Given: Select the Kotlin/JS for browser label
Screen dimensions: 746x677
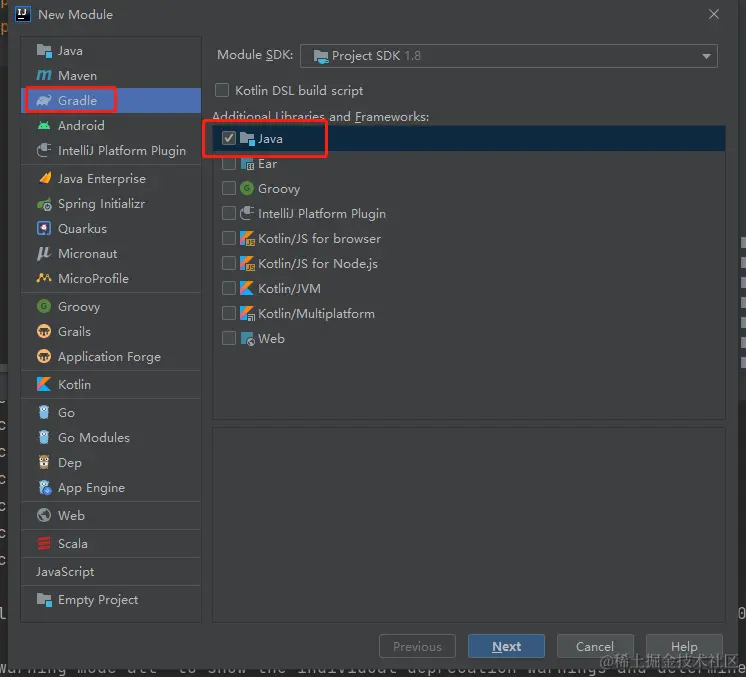Looking at the screenshot, I should (x=319, y=238).
